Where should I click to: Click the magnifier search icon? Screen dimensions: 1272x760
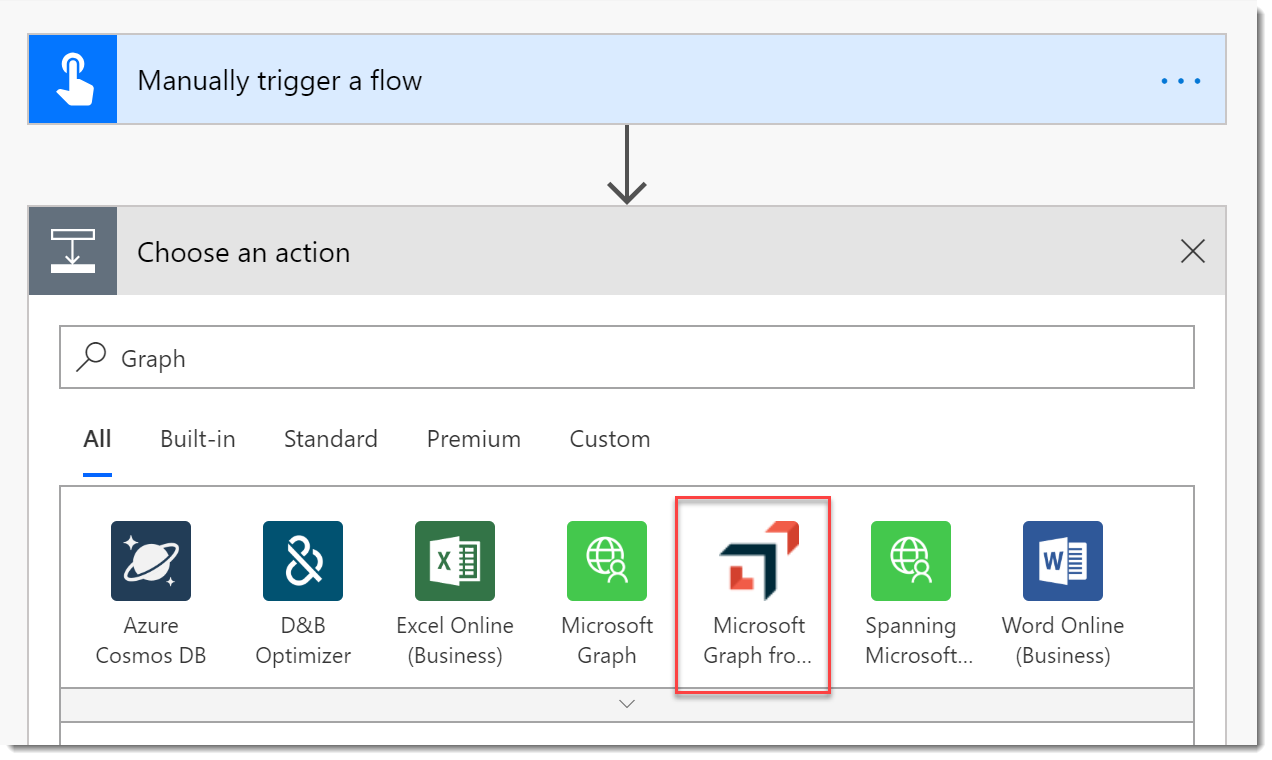click(92, 357)
